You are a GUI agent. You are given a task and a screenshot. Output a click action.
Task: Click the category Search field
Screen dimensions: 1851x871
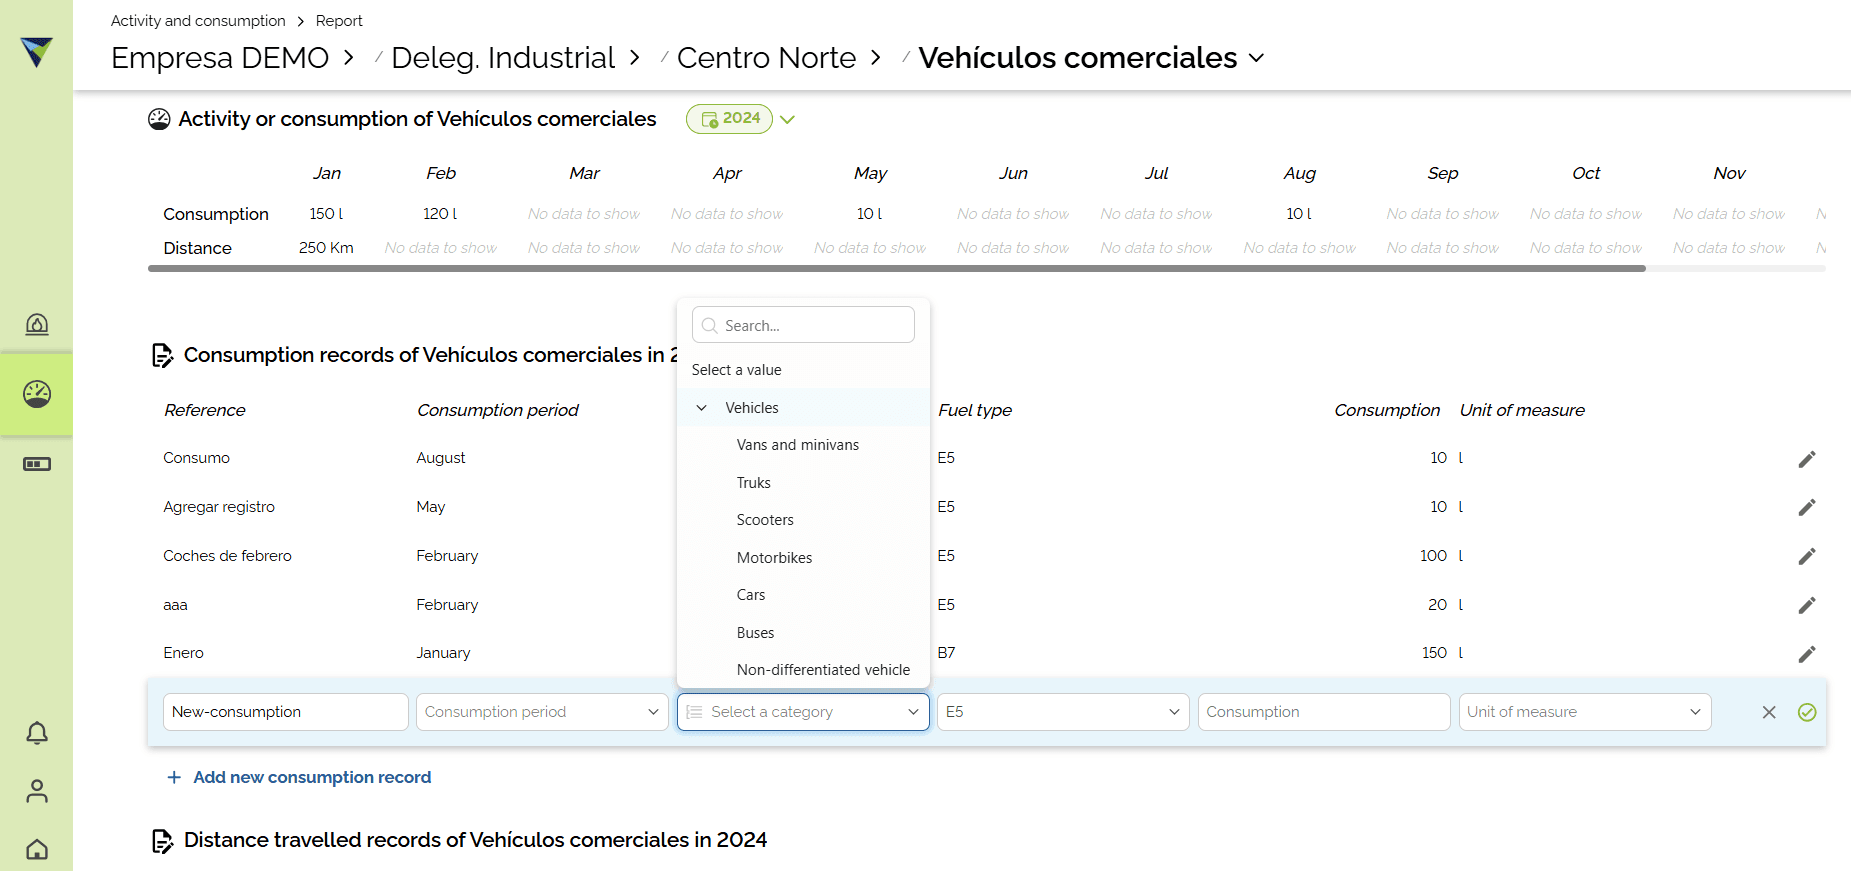pos(803,325)
